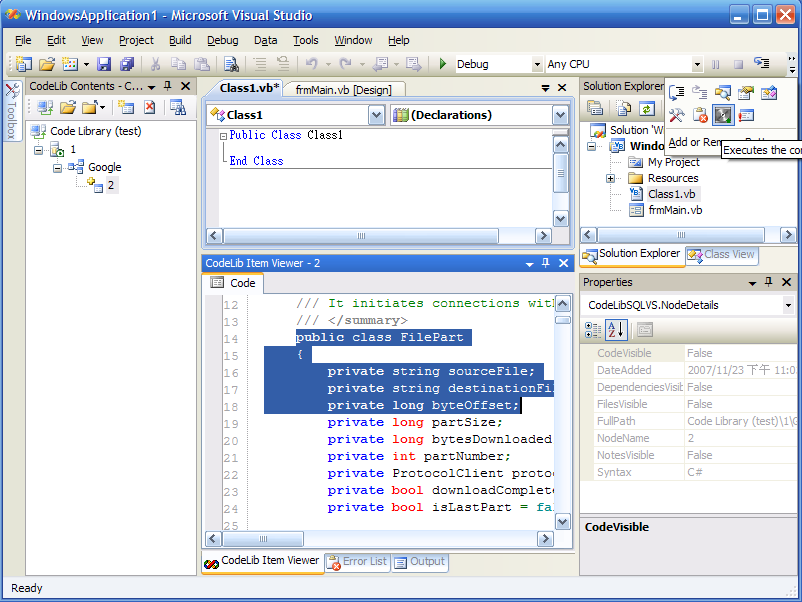Screen dimensions: 802x602
Task: Click the rightmost window with diamonds icon in the overflow popup
Action: coord(769,93)
